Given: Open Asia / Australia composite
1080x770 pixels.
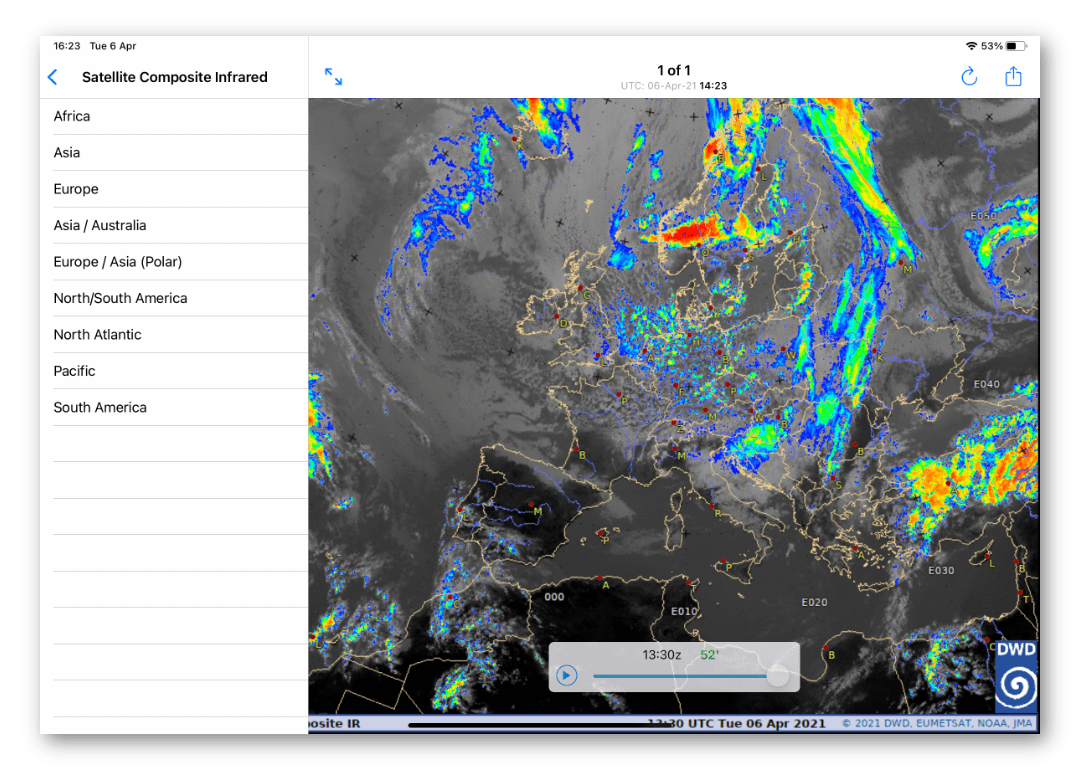Looking at the screenshot, I should coord(100,225).
